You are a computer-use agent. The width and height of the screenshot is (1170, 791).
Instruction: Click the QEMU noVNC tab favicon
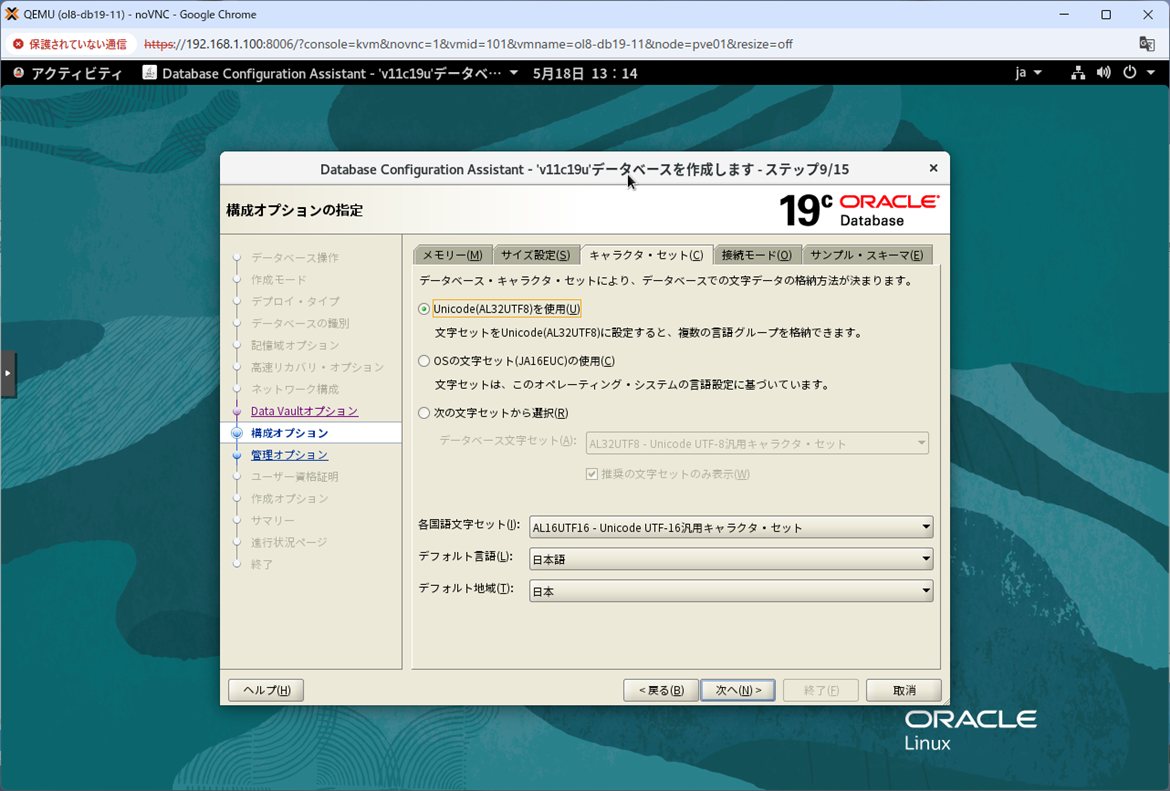pyautogui.click(x=11, y=14)
